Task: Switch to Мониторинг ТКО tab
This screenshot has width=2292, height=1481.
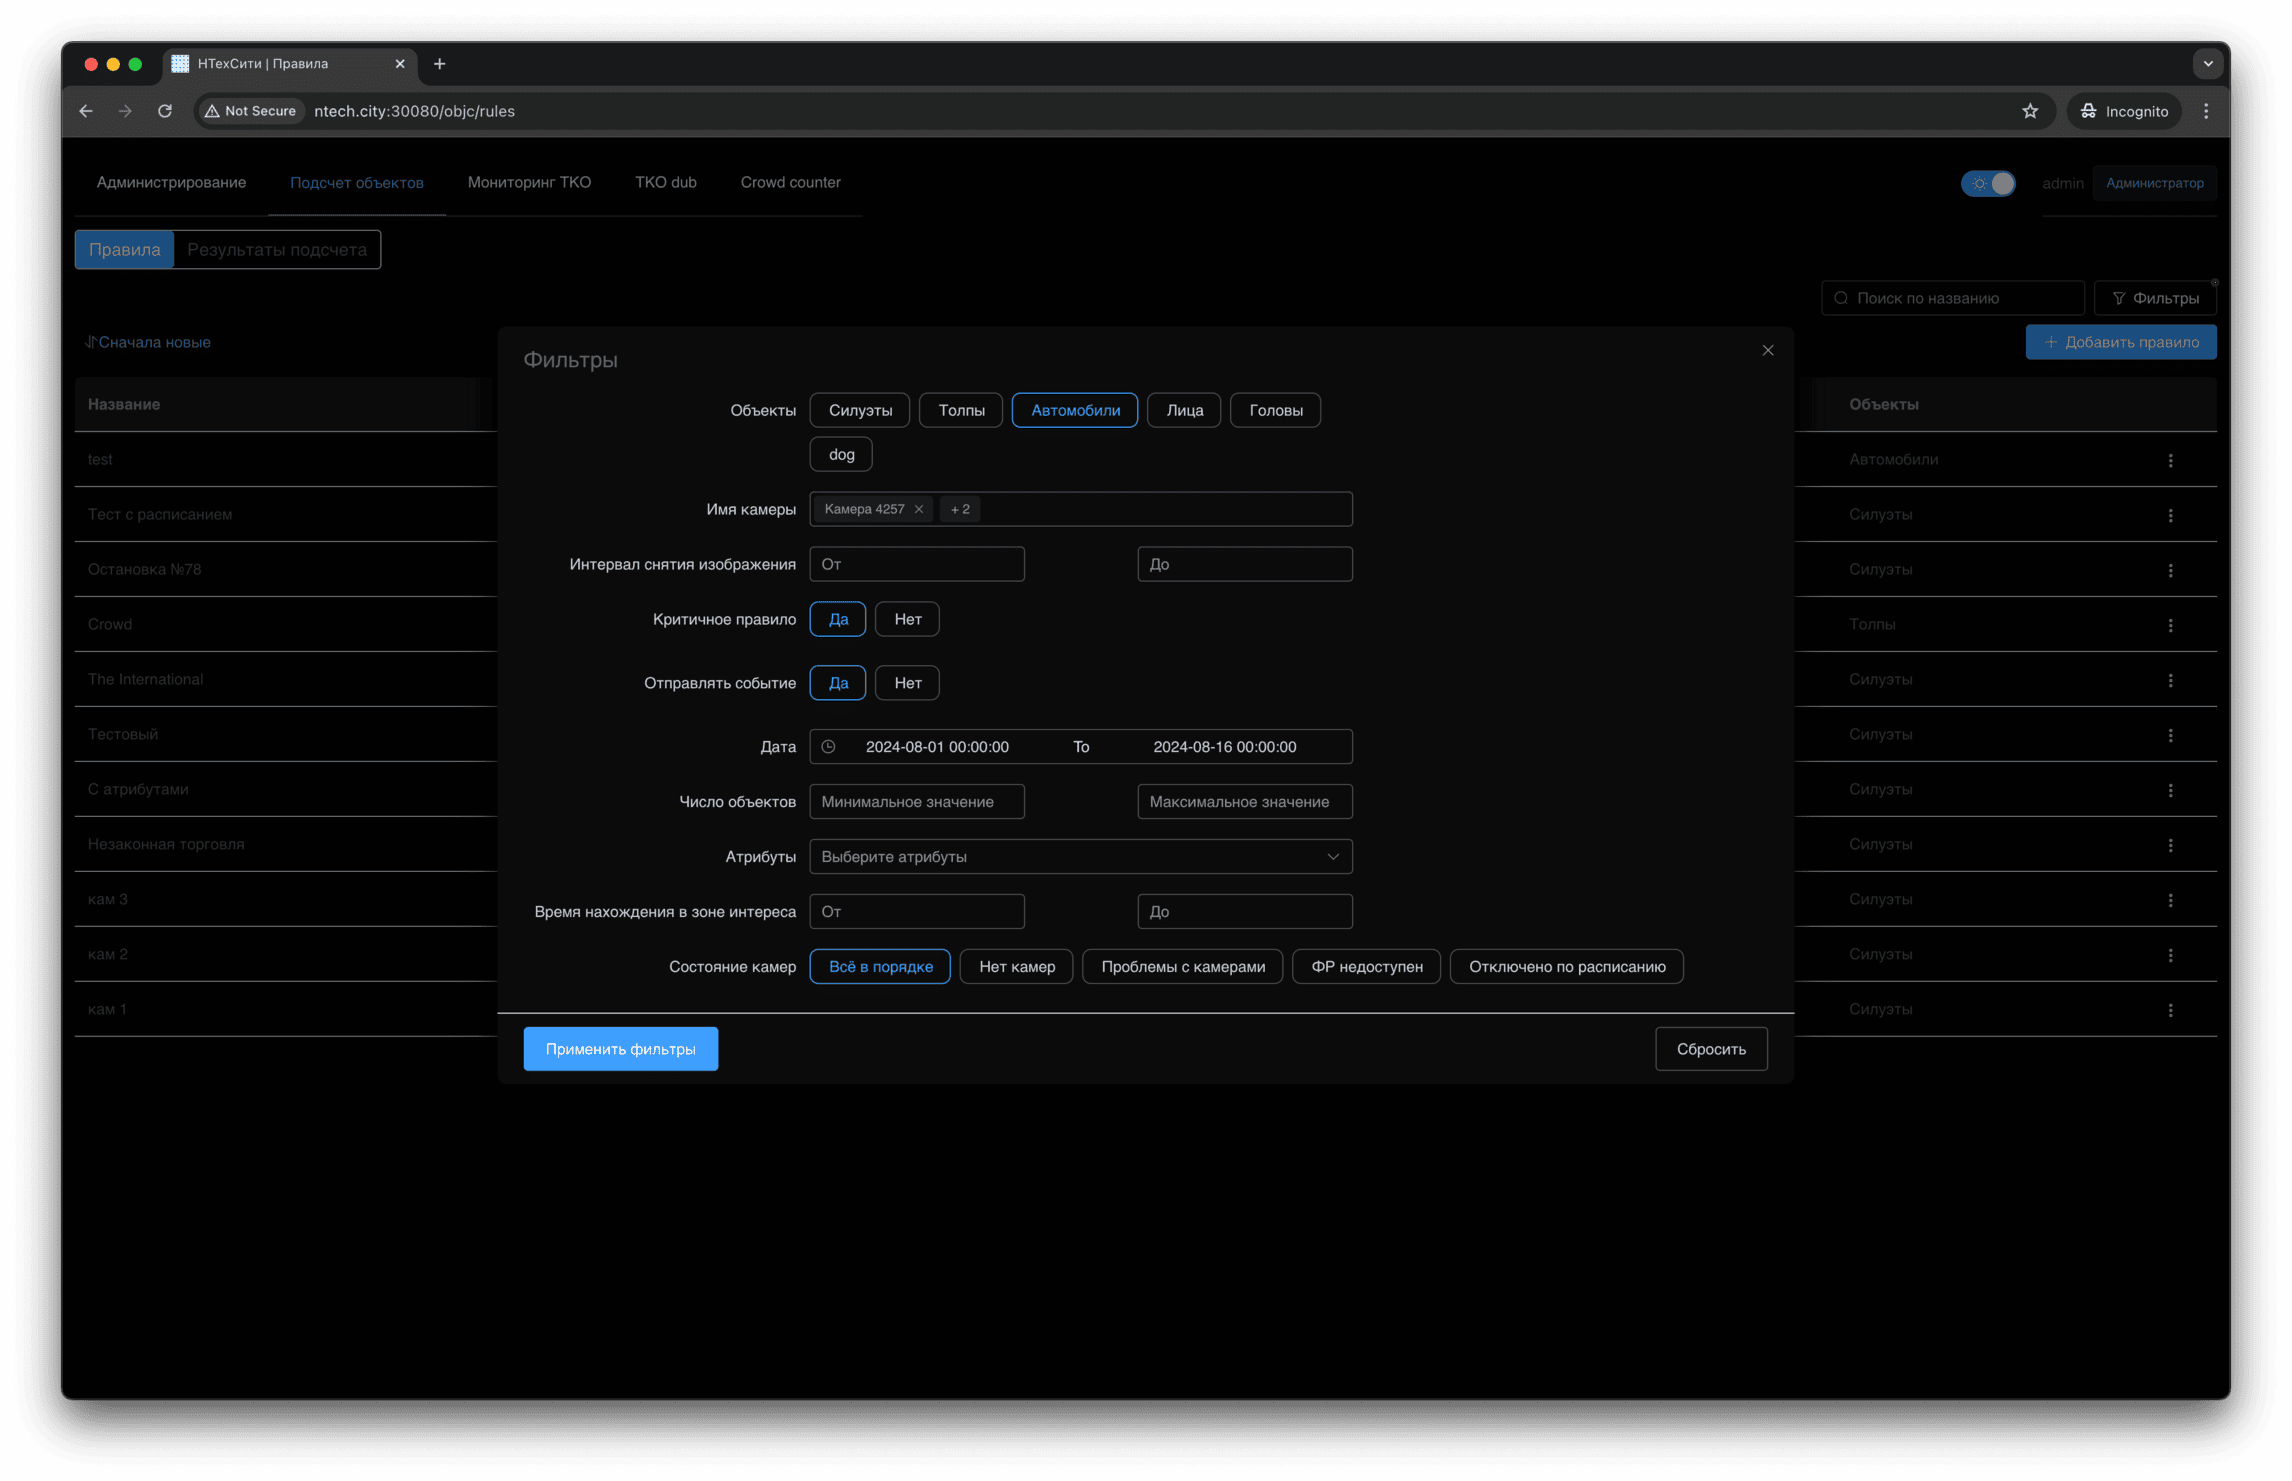Action: click(x=528, y=182)
